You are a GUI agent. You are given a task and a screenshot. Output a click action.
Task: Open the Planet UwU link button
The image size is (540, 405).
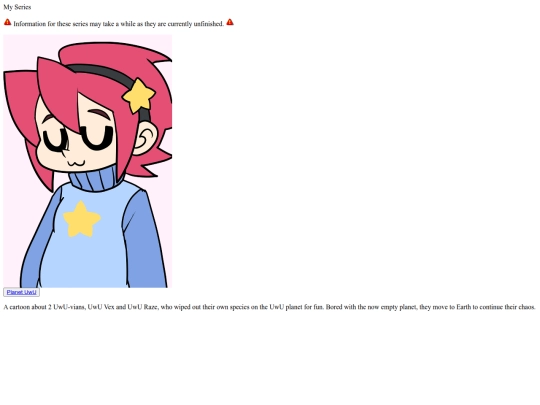click(x=21, y=292)
